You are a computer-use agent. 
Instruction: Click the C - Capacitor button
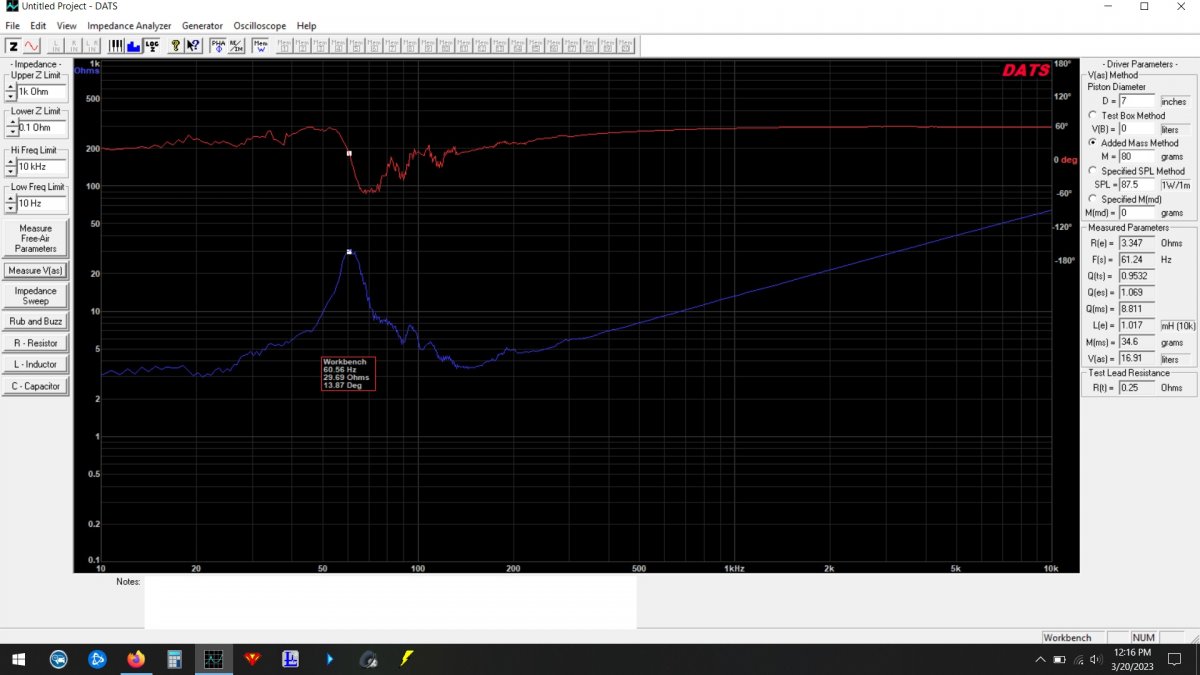36,386
